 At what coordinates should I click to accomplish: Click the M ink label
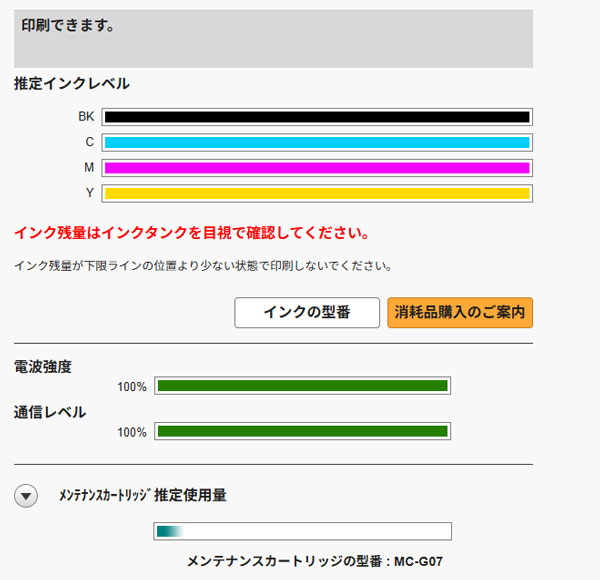click(89, 167)
